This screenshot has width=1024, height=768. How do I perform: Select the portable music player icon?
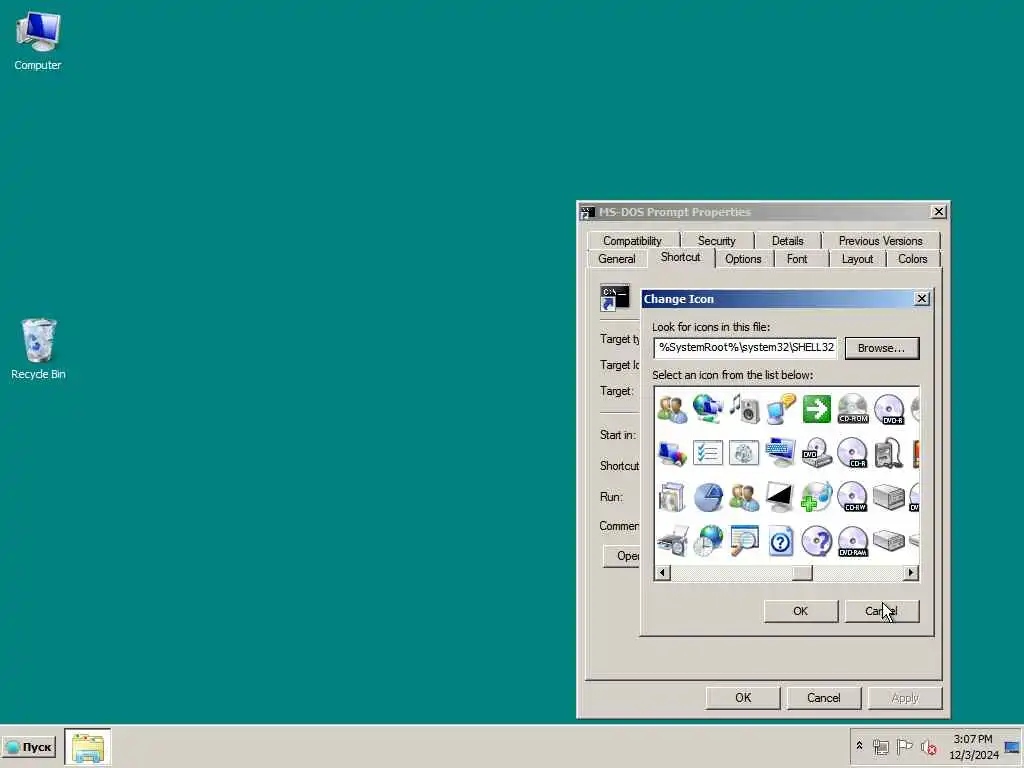[889, 453]
